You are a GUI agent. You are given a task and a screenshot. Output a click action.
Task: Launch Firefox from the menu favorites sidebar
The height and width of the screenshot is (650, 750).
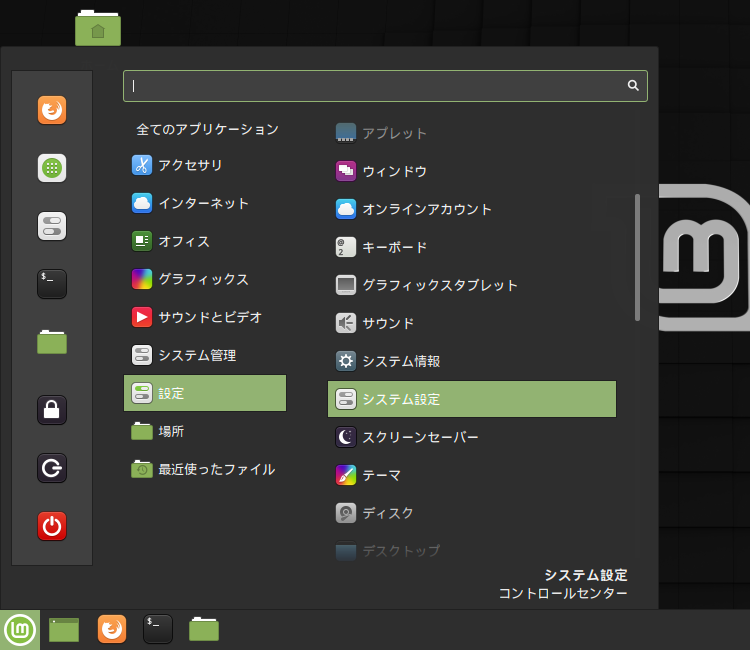[52, 110]
